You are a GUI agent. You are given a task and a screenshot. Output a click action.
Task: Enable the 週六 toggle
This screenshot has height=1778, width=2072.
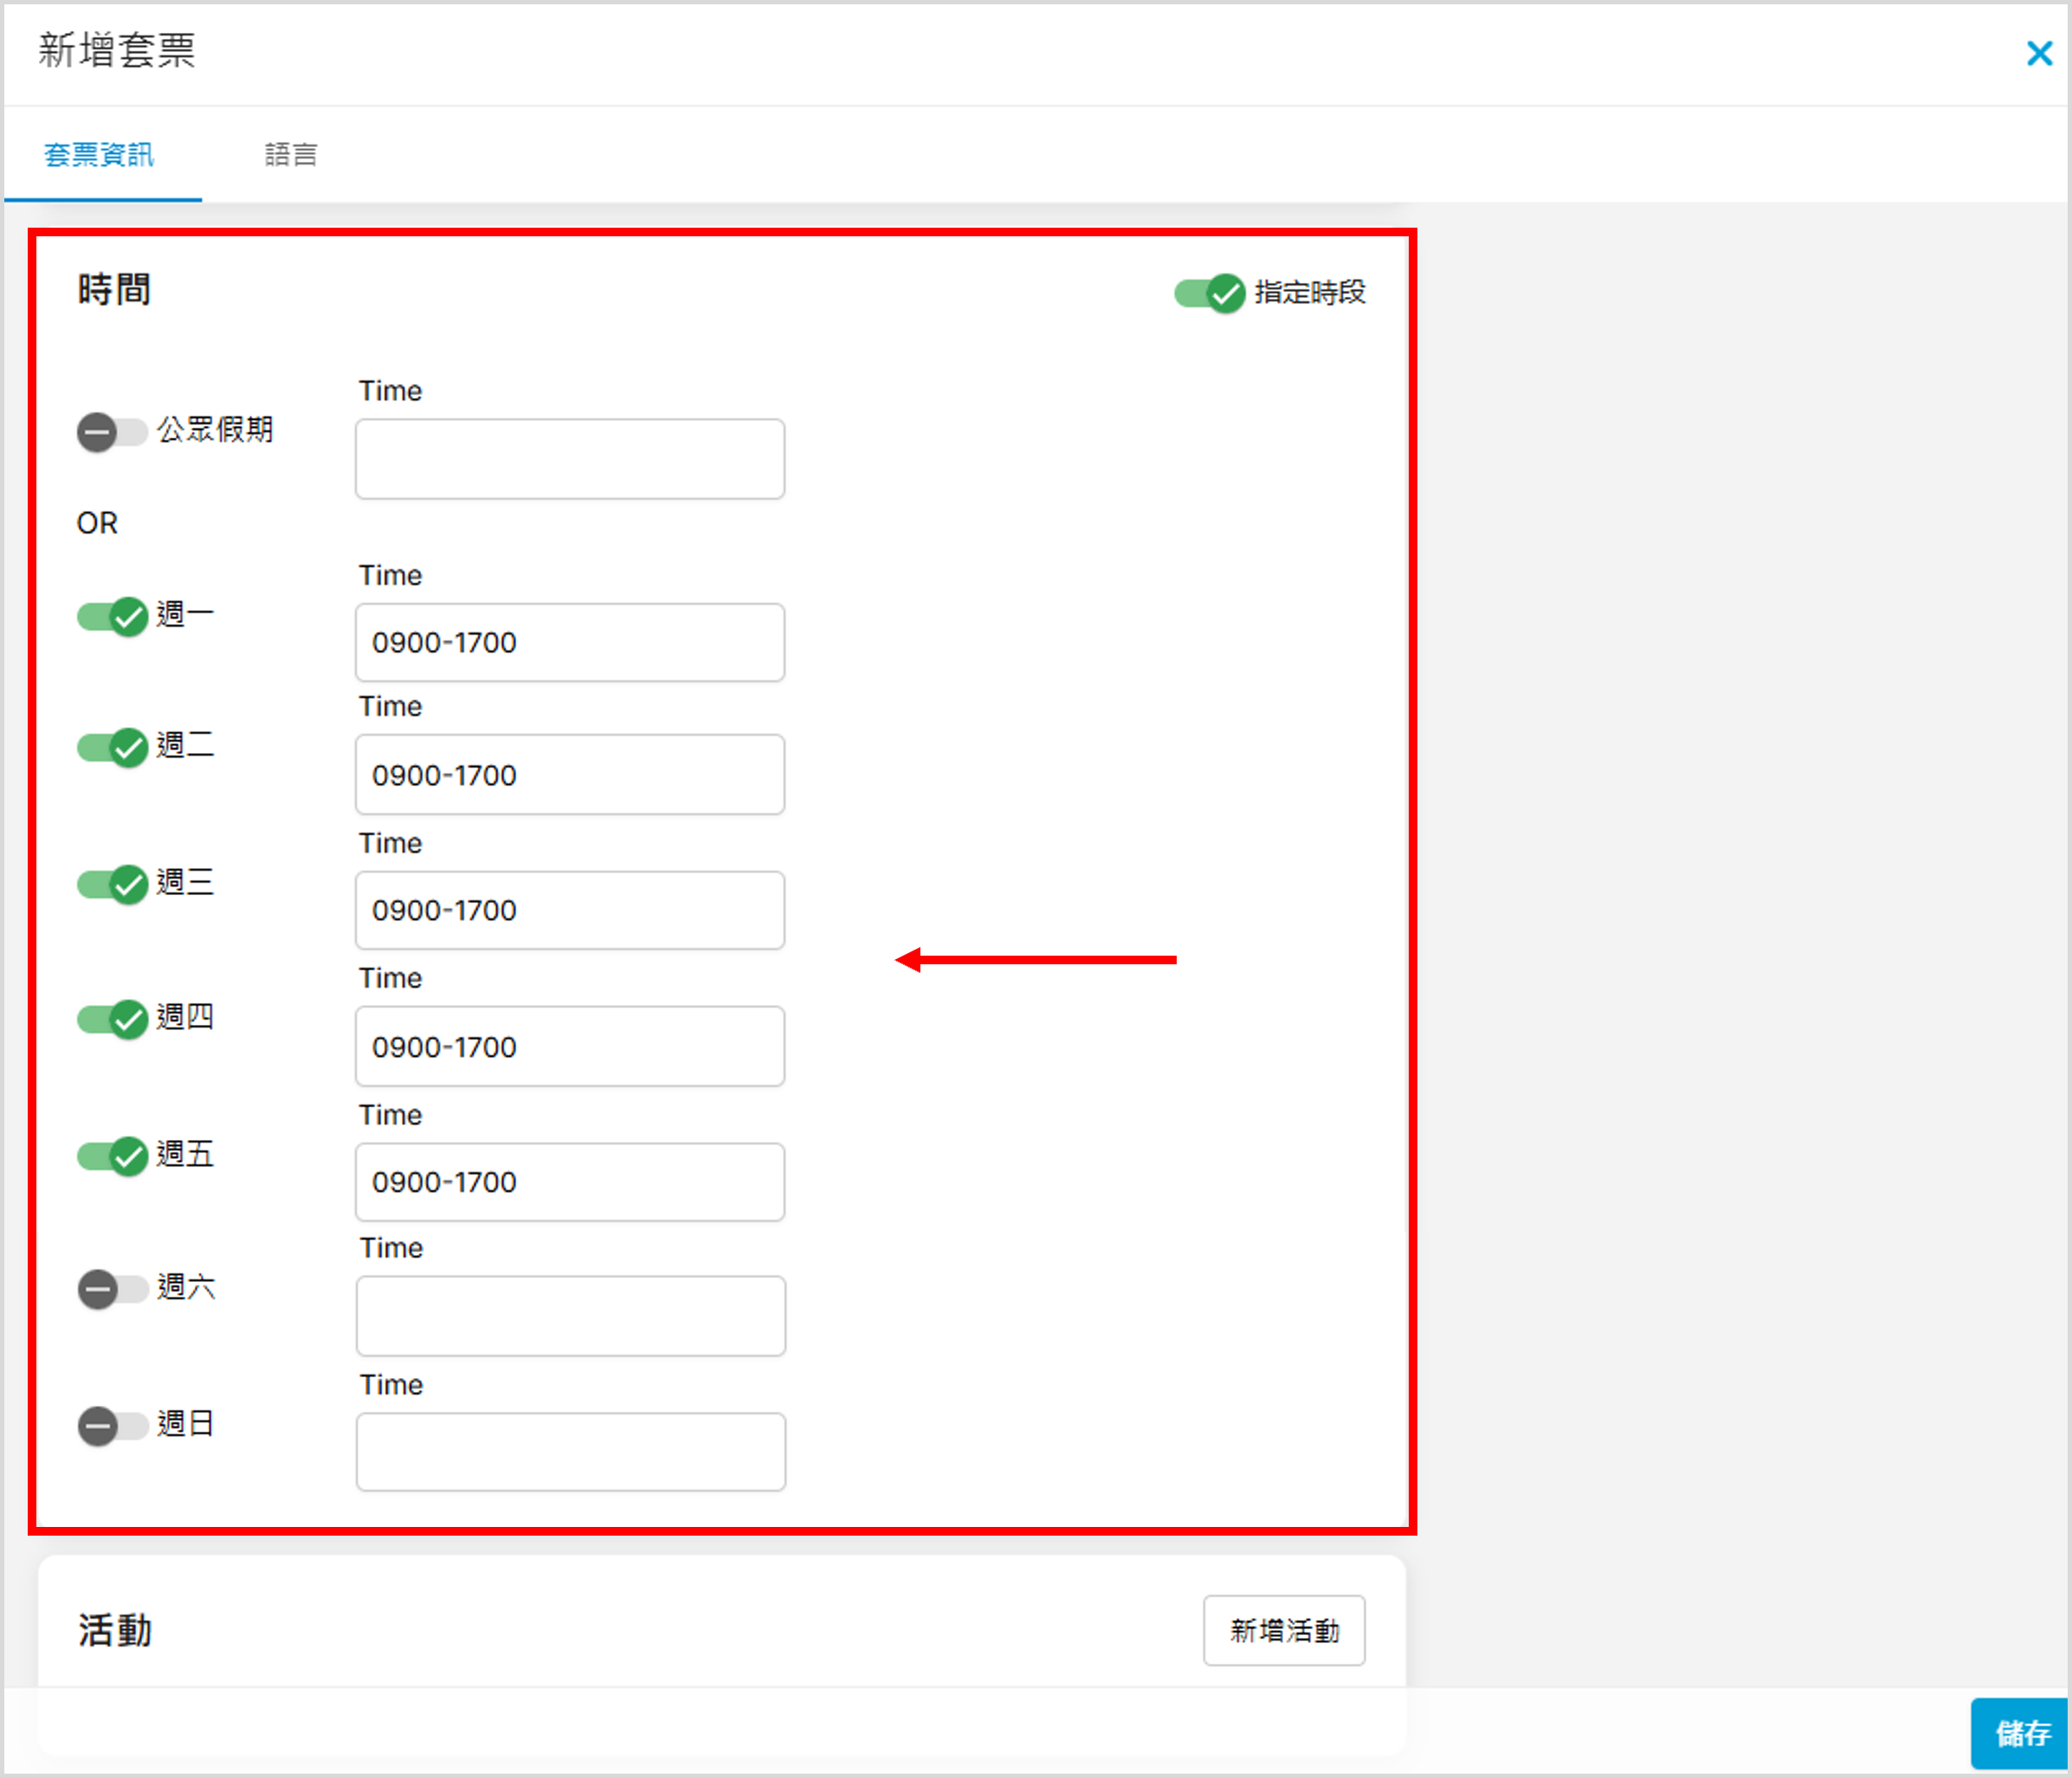click(x=112, y=1289)
